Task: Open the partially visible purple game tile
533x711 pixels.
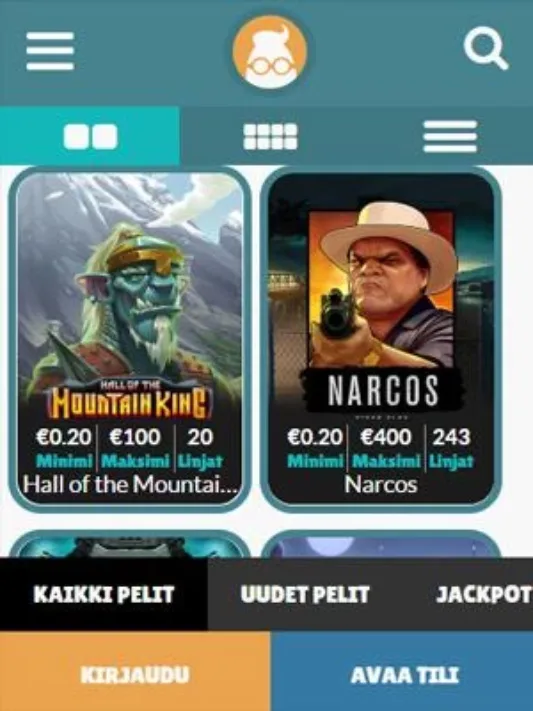Action: point(381,545)
